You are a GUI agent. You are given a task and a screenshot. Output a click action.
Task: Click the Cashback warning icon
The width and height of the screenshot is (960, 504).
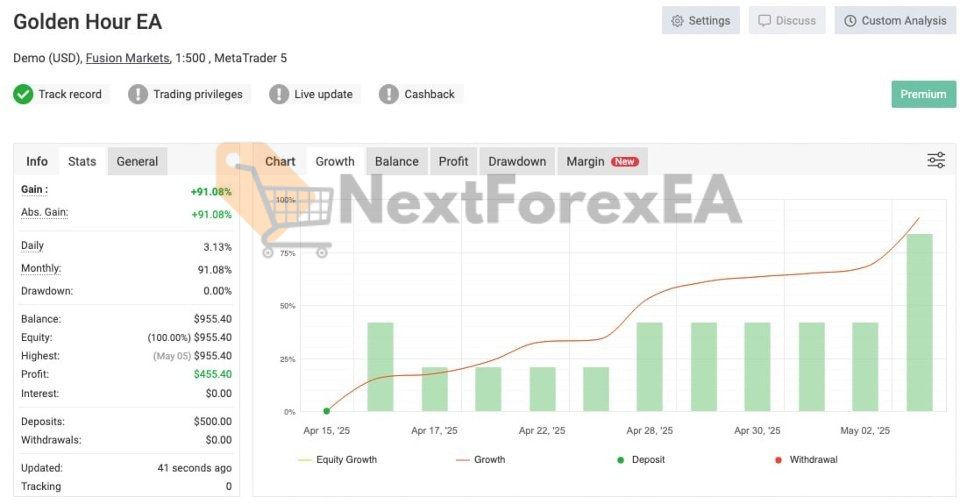pyautogui.click(x=389, y=94)
